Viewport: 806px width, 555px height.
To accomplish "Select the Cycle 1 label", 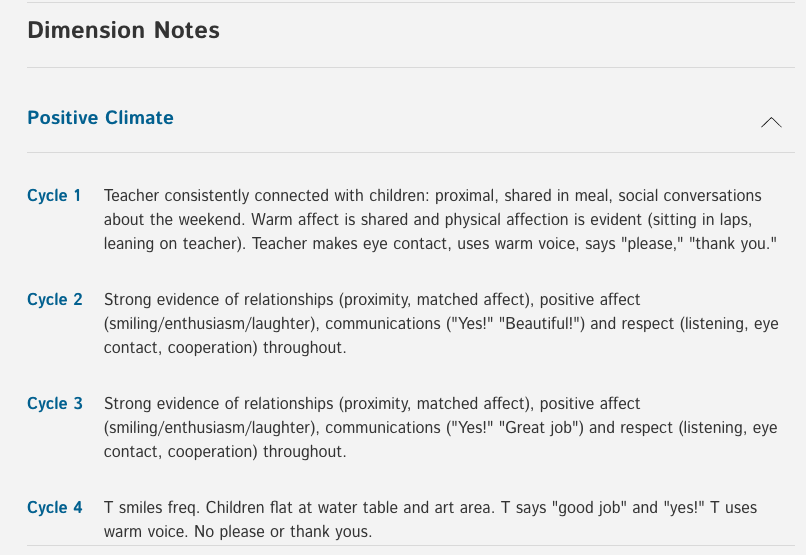I will pos(54,195).
